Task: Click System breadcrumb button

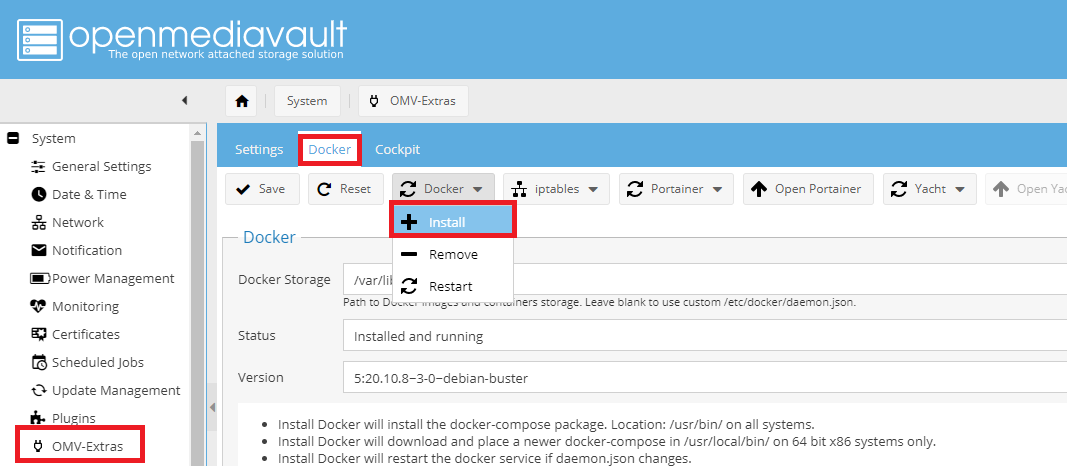Action: pos(307,101)
